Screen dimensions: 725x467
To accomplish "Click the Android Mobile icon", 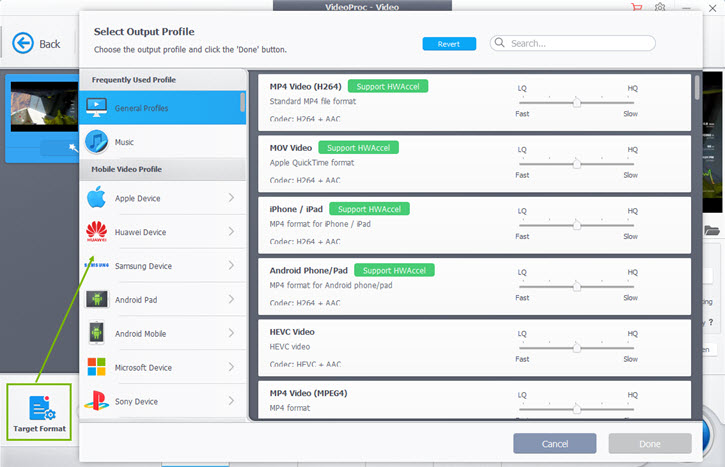I will (x=96, y=332).
